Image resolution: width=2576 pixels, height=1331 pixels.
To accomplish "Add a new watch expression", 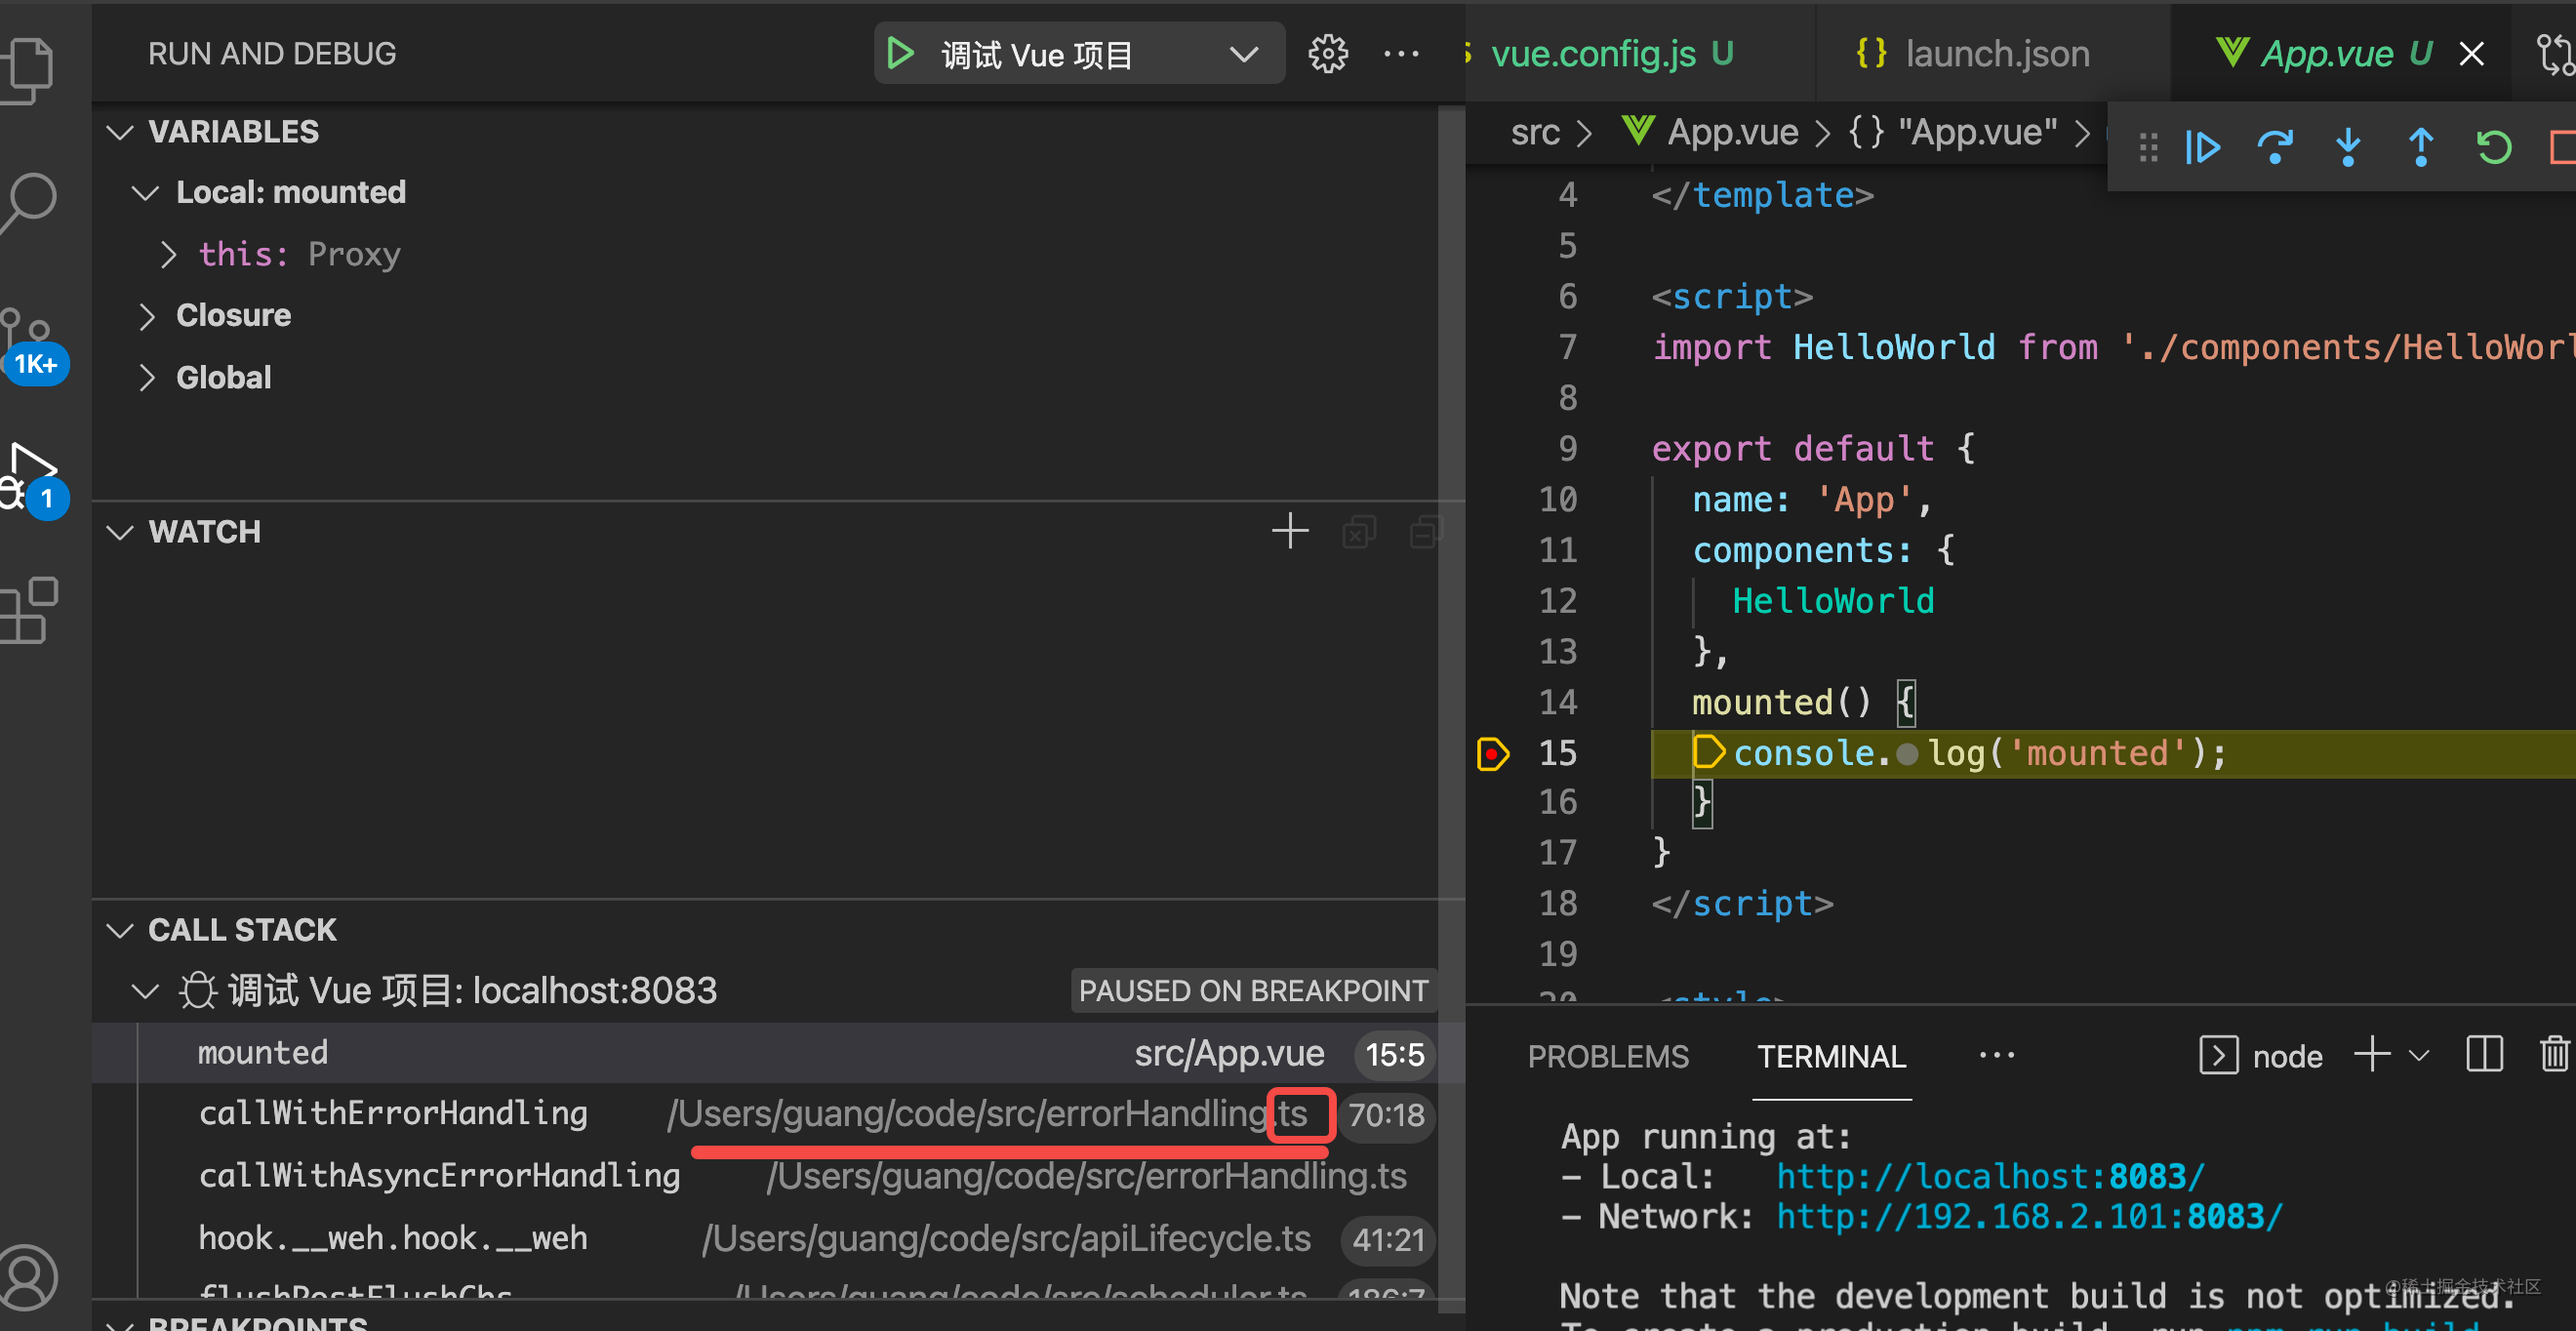I will (x=1290, y=531).
